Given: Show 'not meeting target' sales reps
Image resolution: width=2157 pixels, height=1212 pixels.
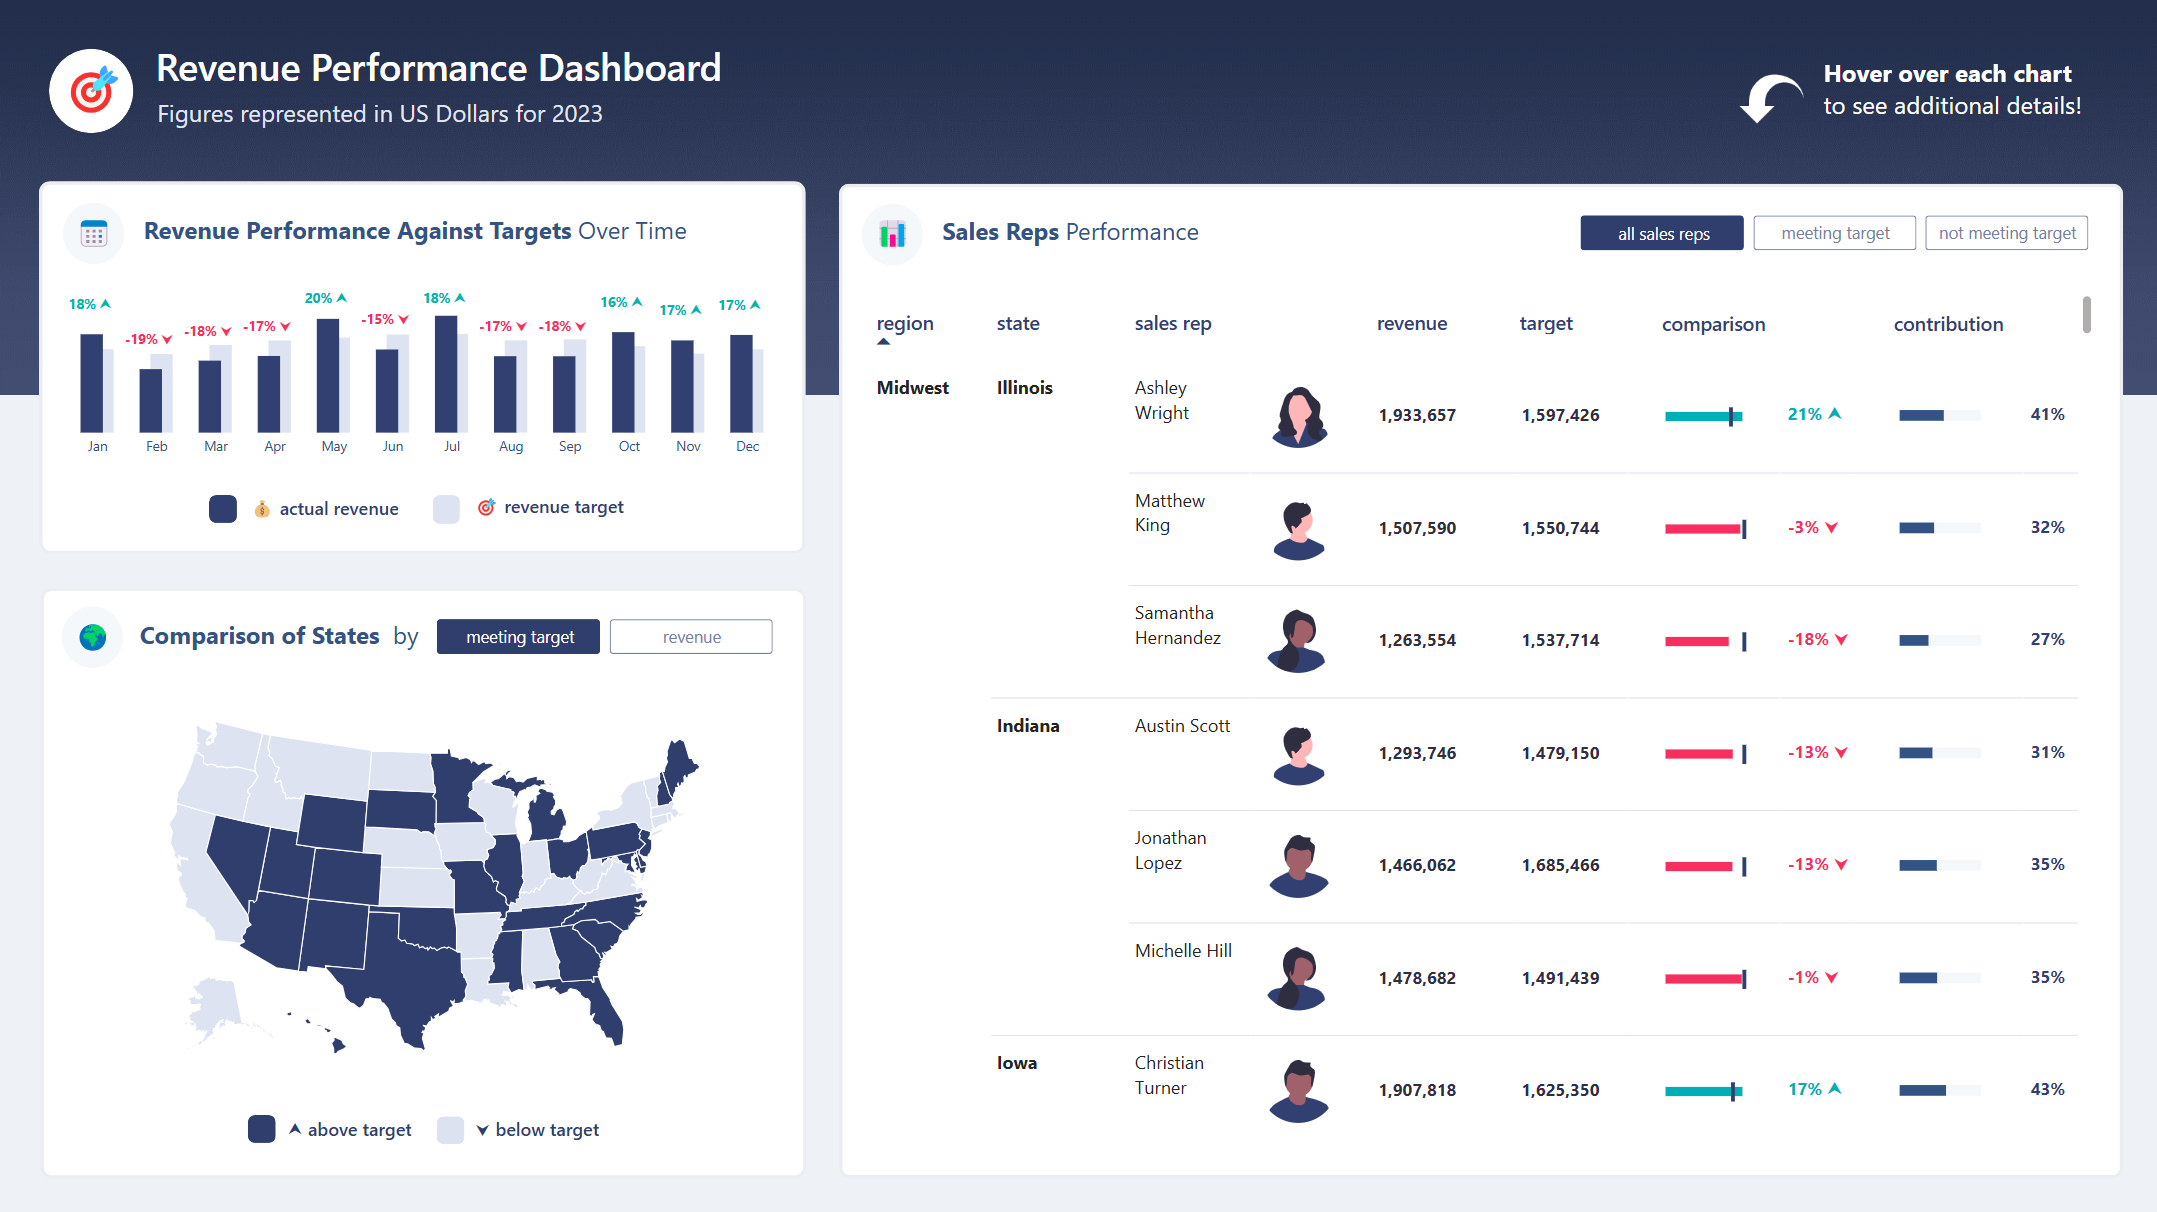Looking at the screenshot, I should pyautogui.click(x=2006, y=233).
